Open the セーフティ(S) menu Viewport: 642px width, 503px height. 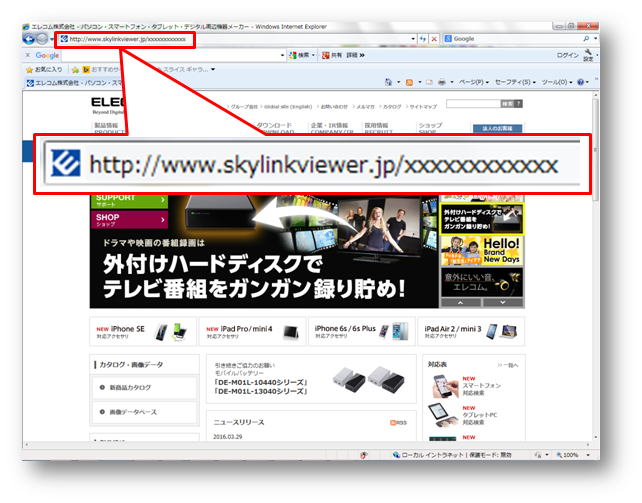pyautogui.click(x=515, y=82)
